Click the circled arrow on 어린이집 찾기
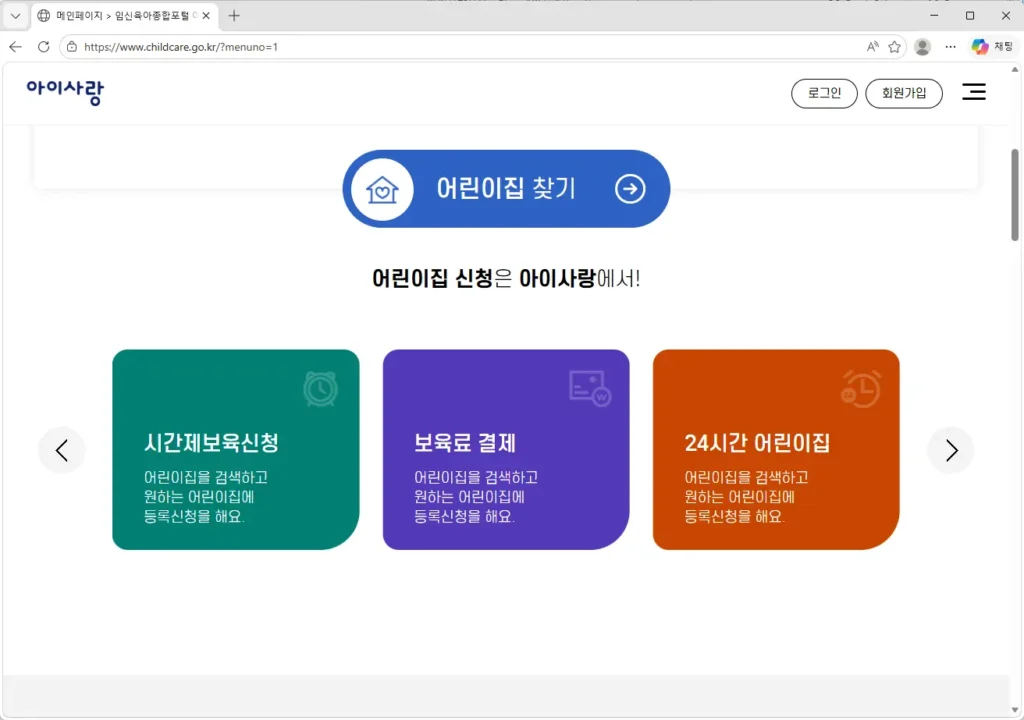Screen dimensions: 1024x720 click(x=630, y=189)
